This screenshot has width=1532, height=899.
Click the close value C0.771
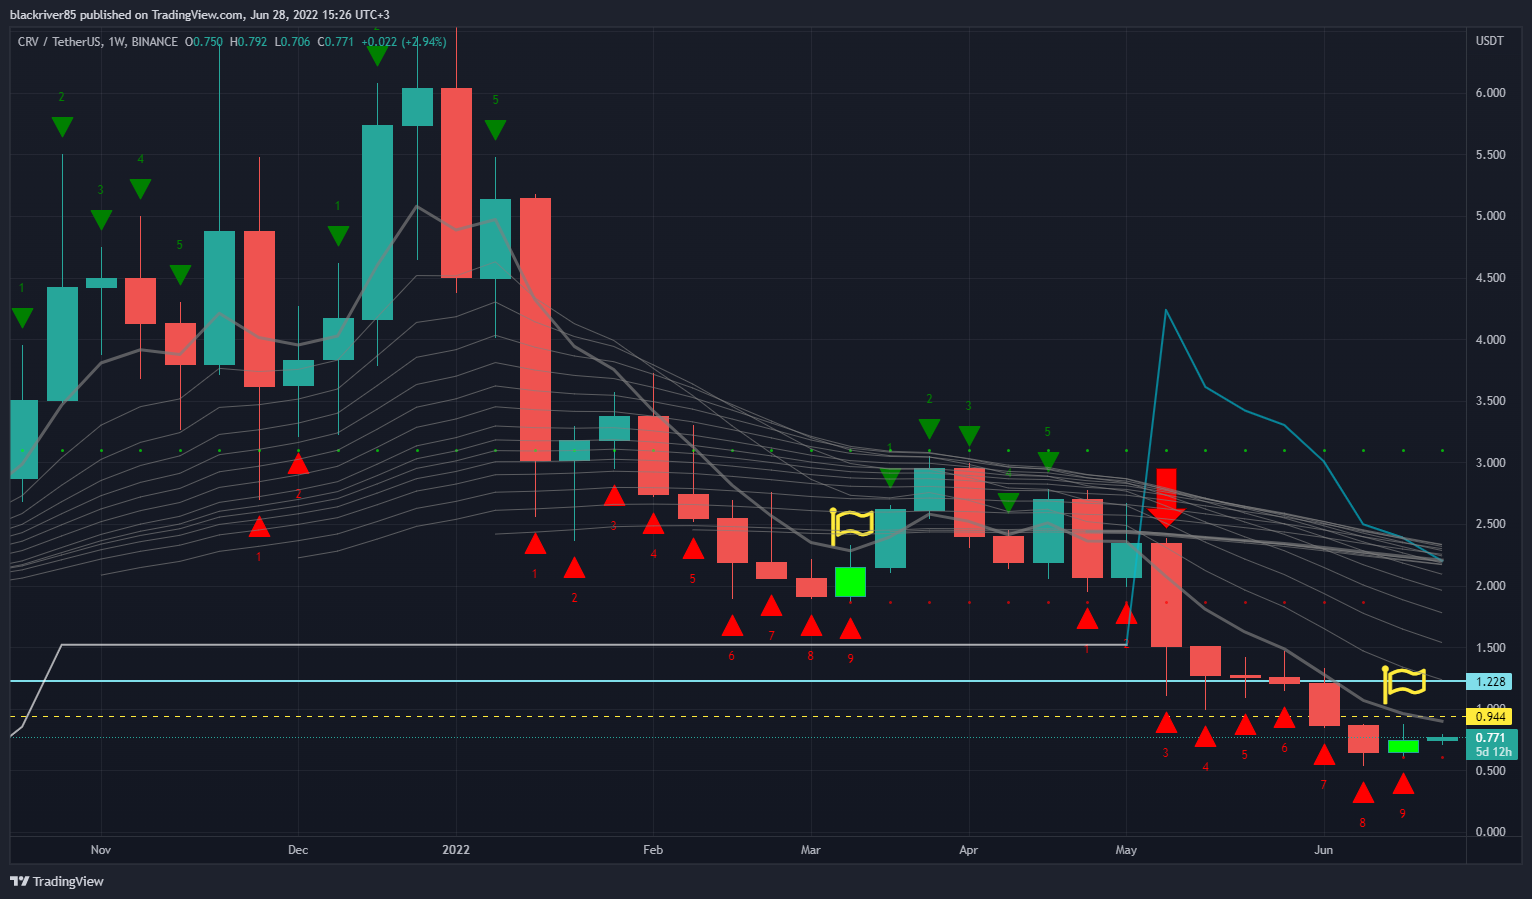[x=335, y=42]
